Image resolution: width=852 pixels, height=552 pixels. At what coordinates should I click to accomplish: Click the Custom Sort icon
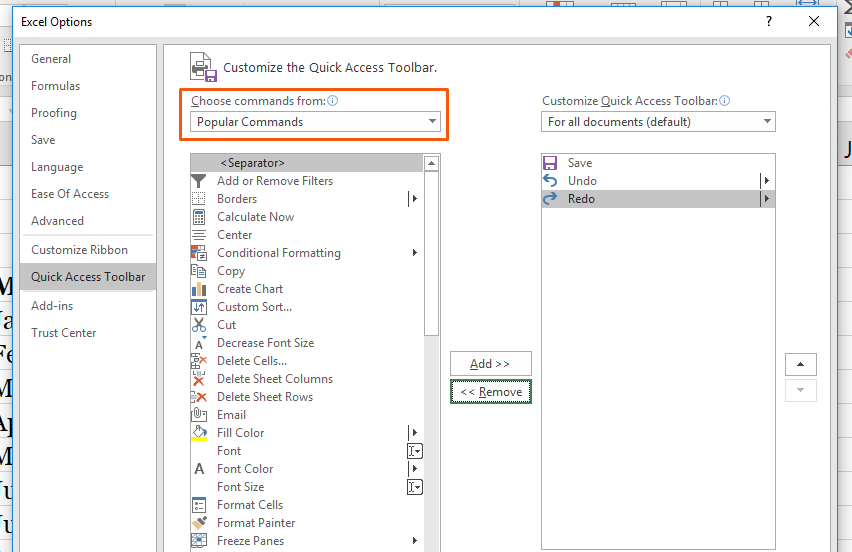(199, 307)
